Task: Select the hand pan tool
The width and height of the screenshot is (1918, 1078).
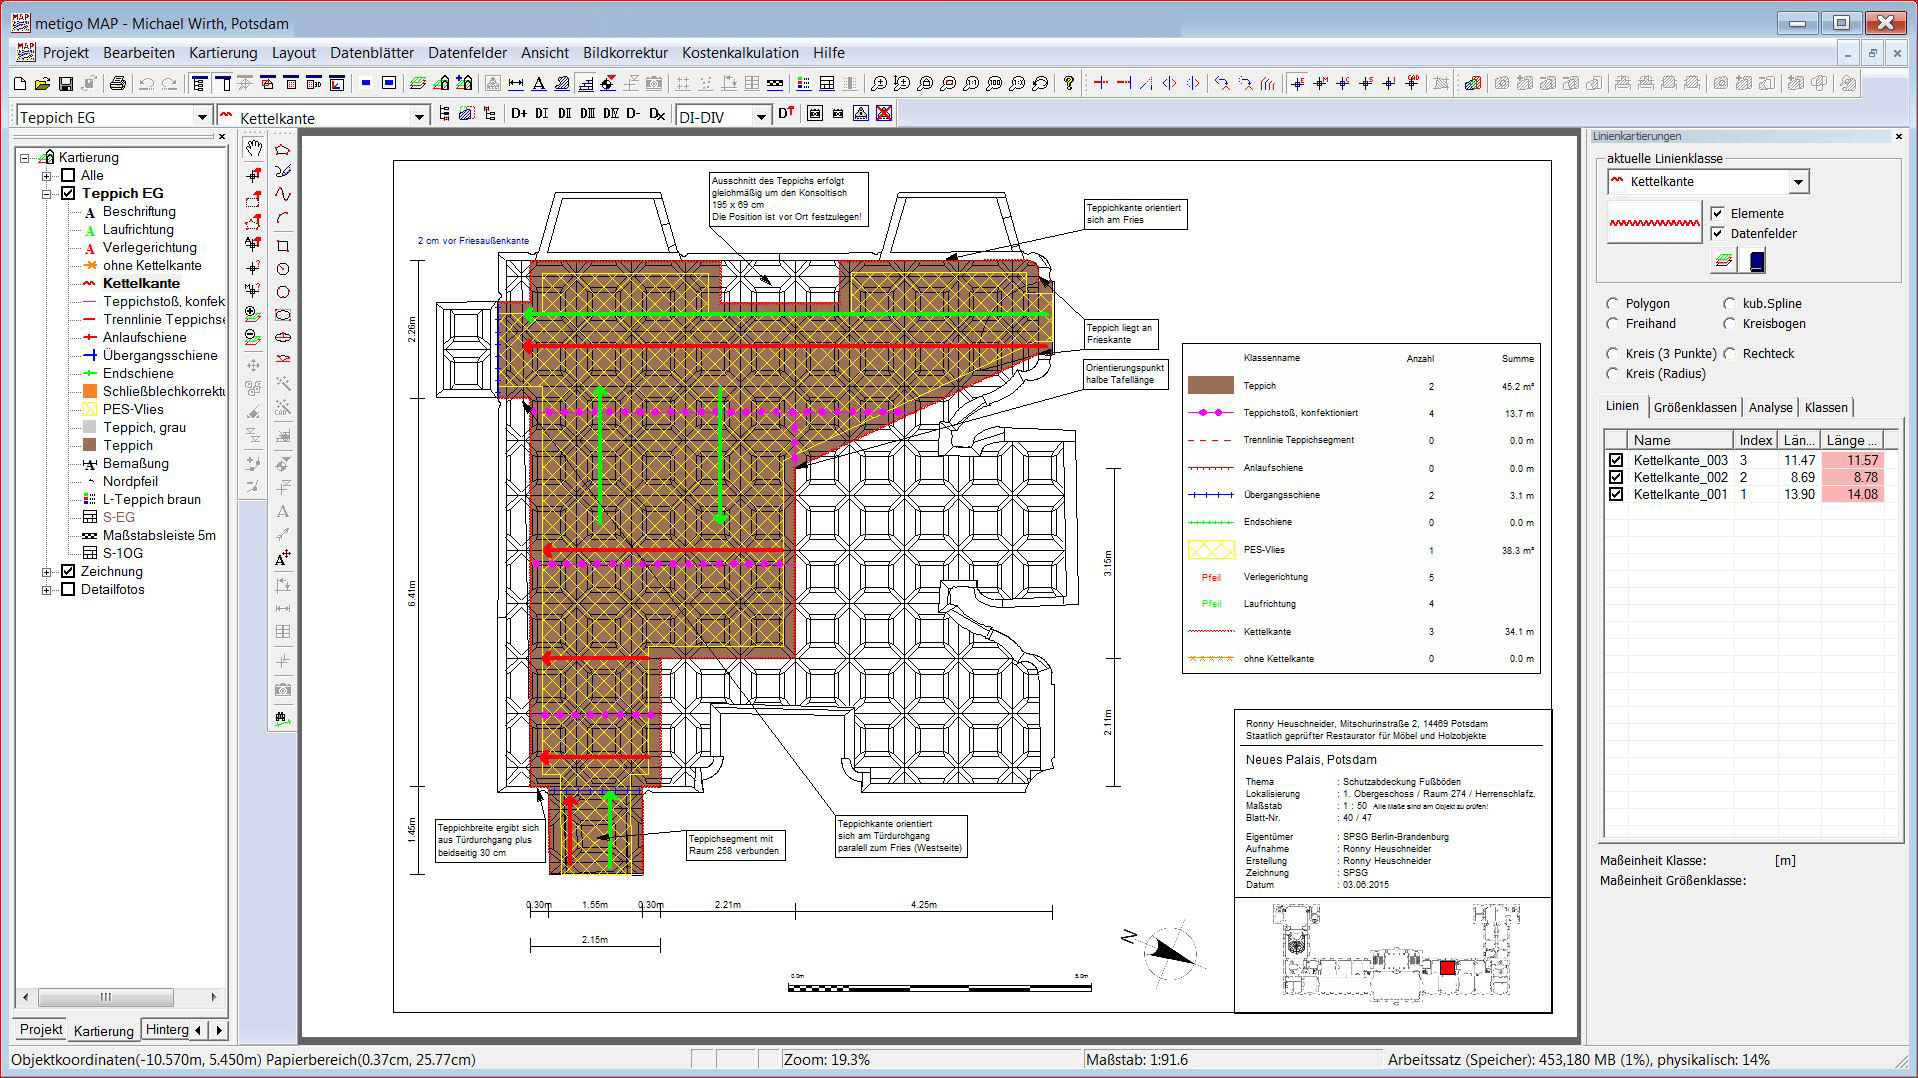Action: 254,149
